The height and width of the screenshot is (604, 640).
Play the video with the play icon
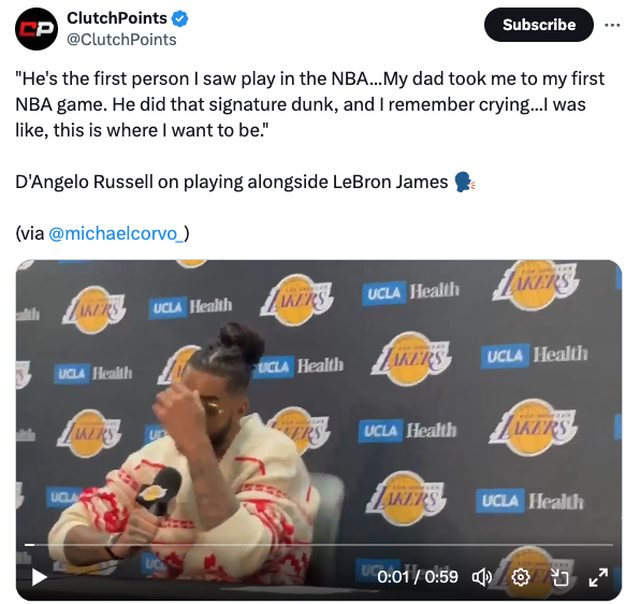click(x=39, y=577)
